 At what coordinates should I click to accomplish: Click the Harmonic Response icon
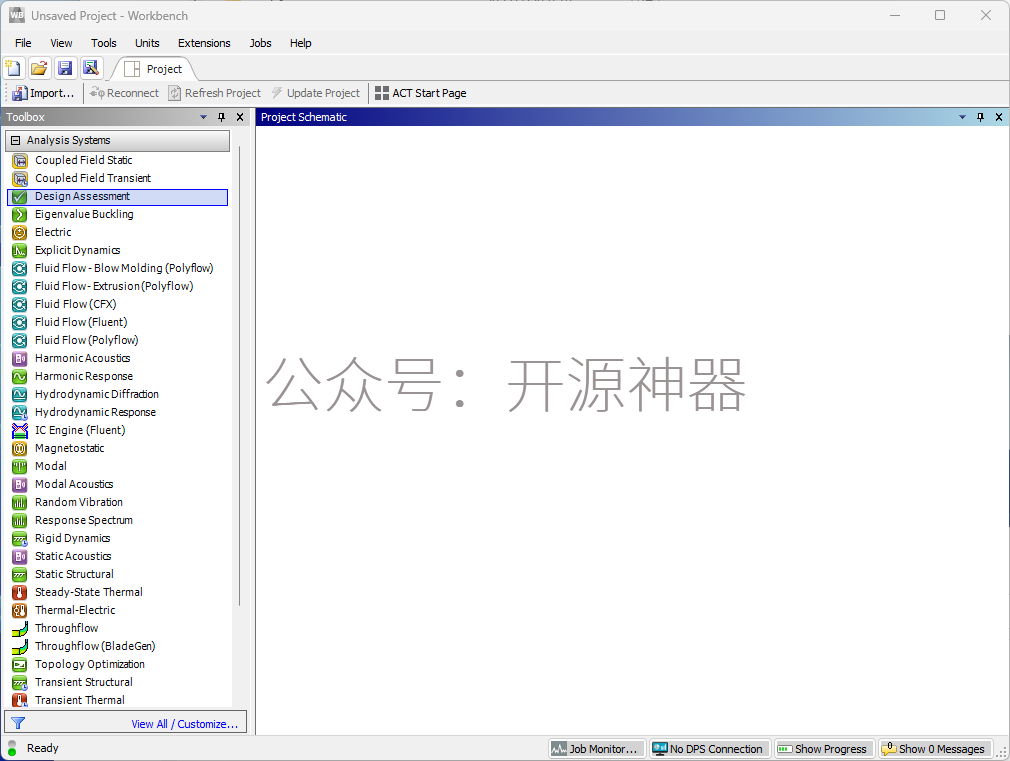click(20, 377)
